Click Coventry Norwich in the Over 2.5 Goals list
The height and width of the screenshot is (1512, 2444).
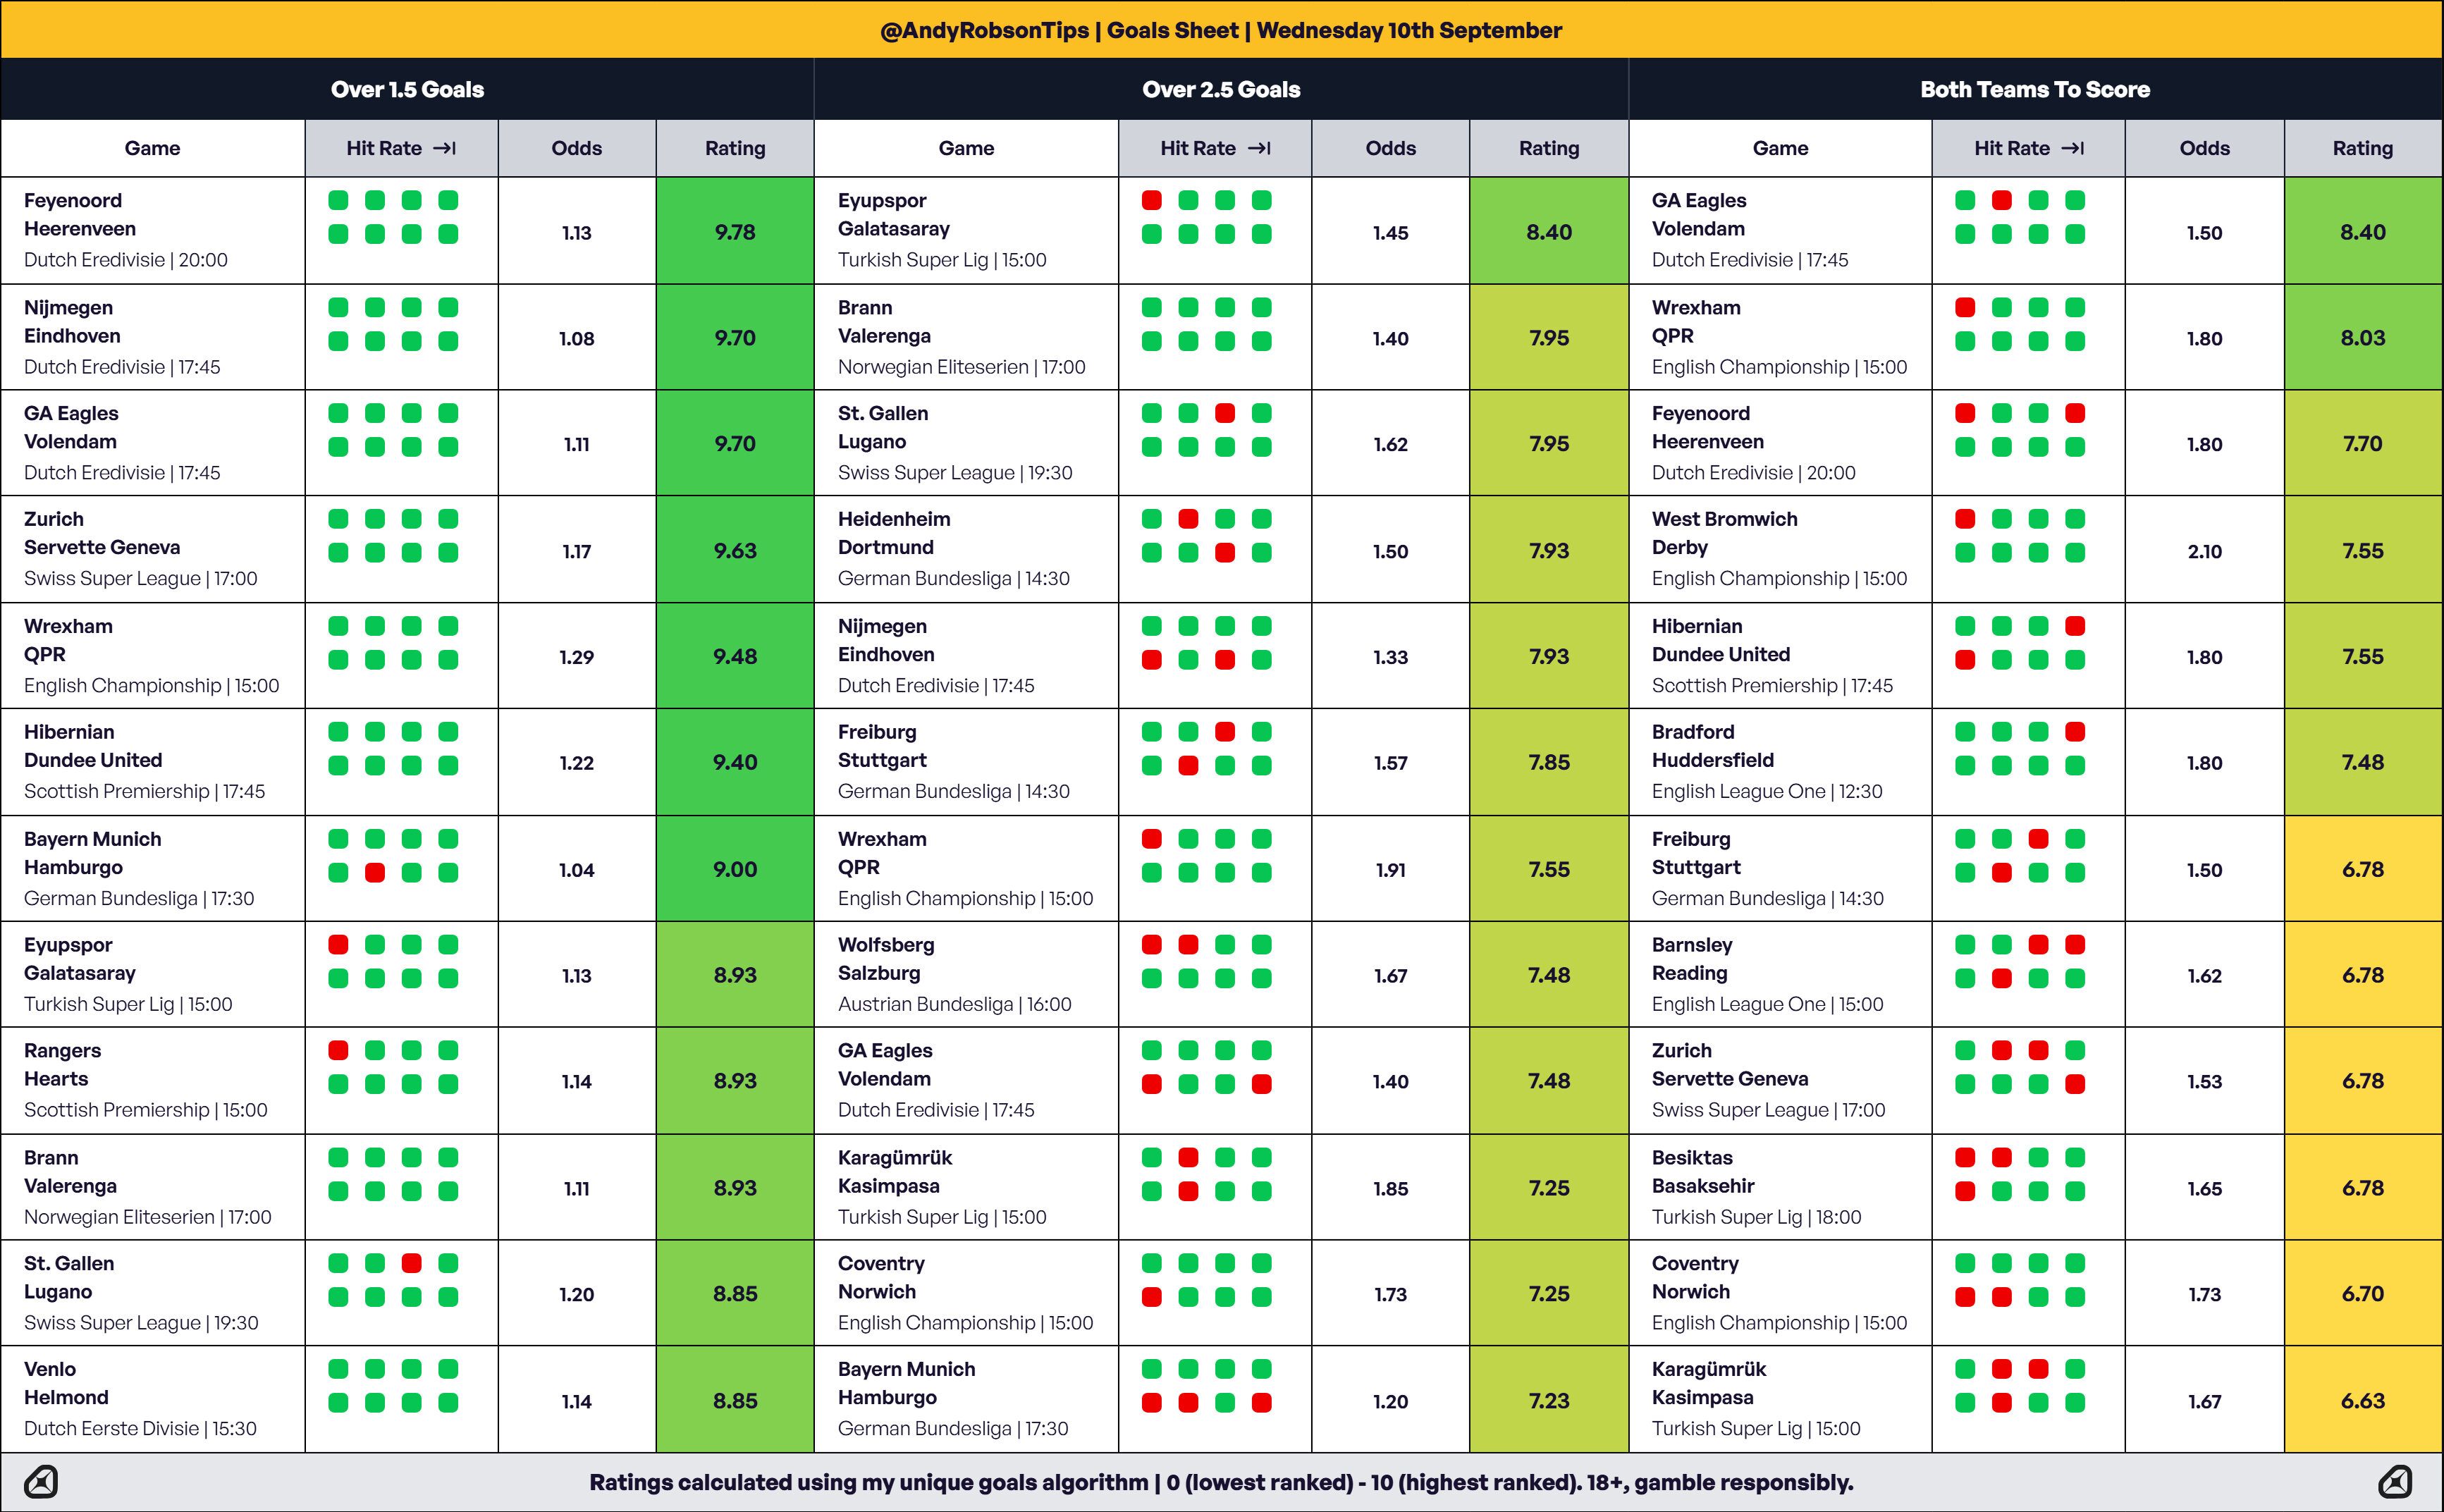pos(966,1293)
